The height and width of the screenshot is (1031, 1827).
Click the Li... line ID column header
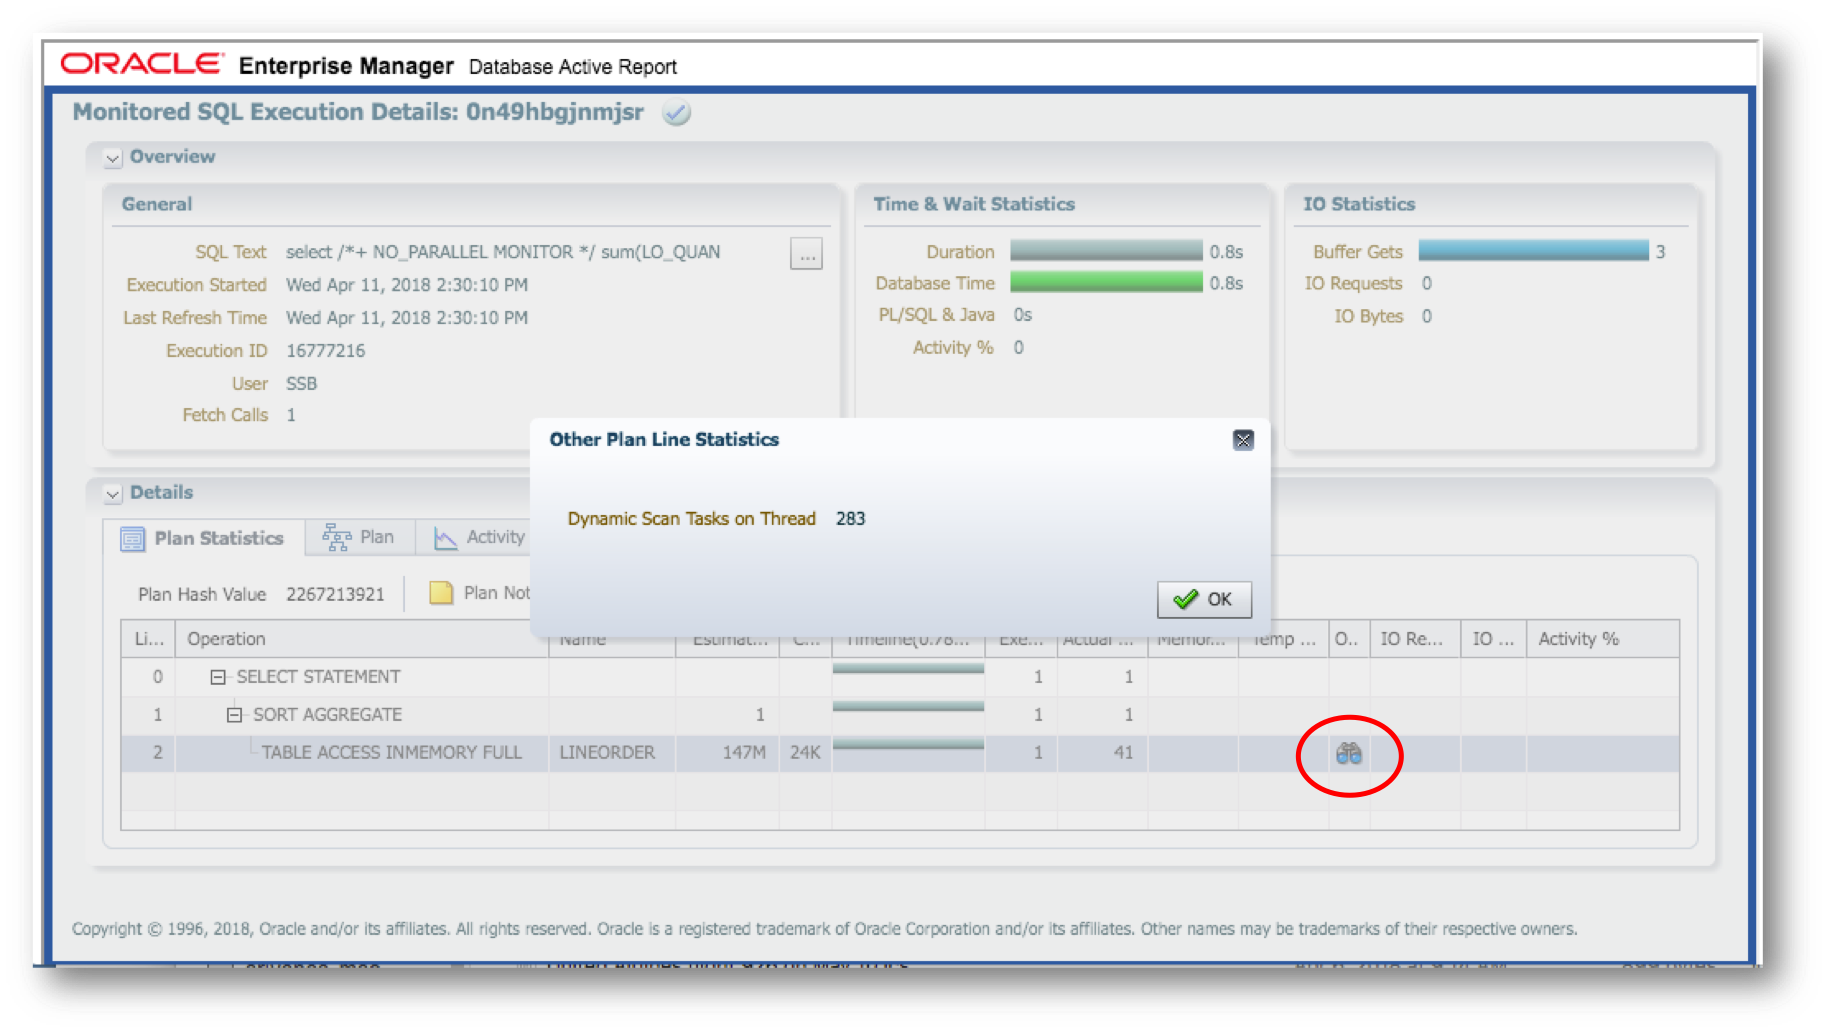point(148,639)
